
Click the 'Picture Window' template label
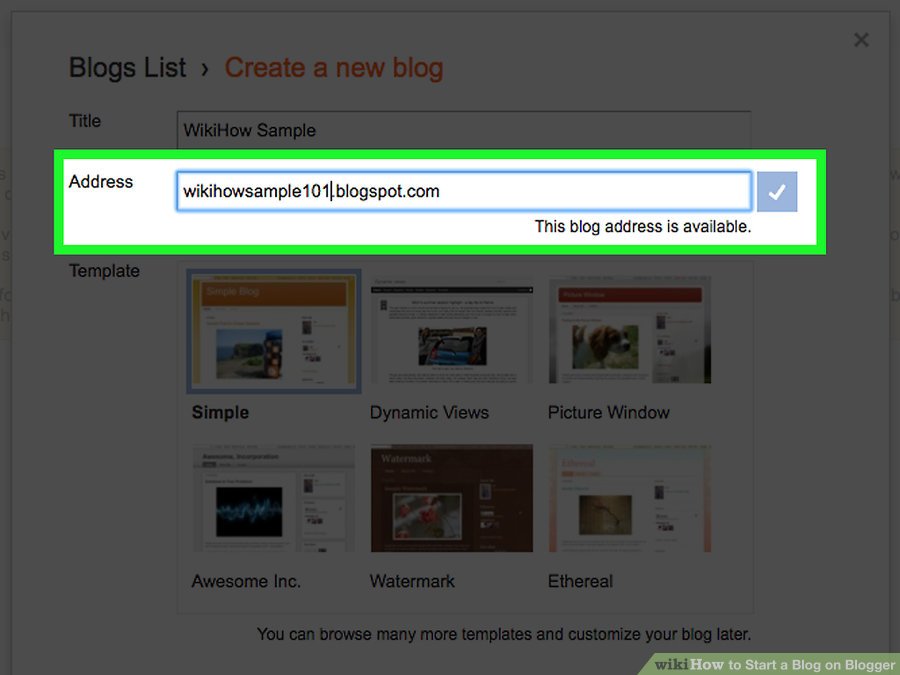[608, 413]
